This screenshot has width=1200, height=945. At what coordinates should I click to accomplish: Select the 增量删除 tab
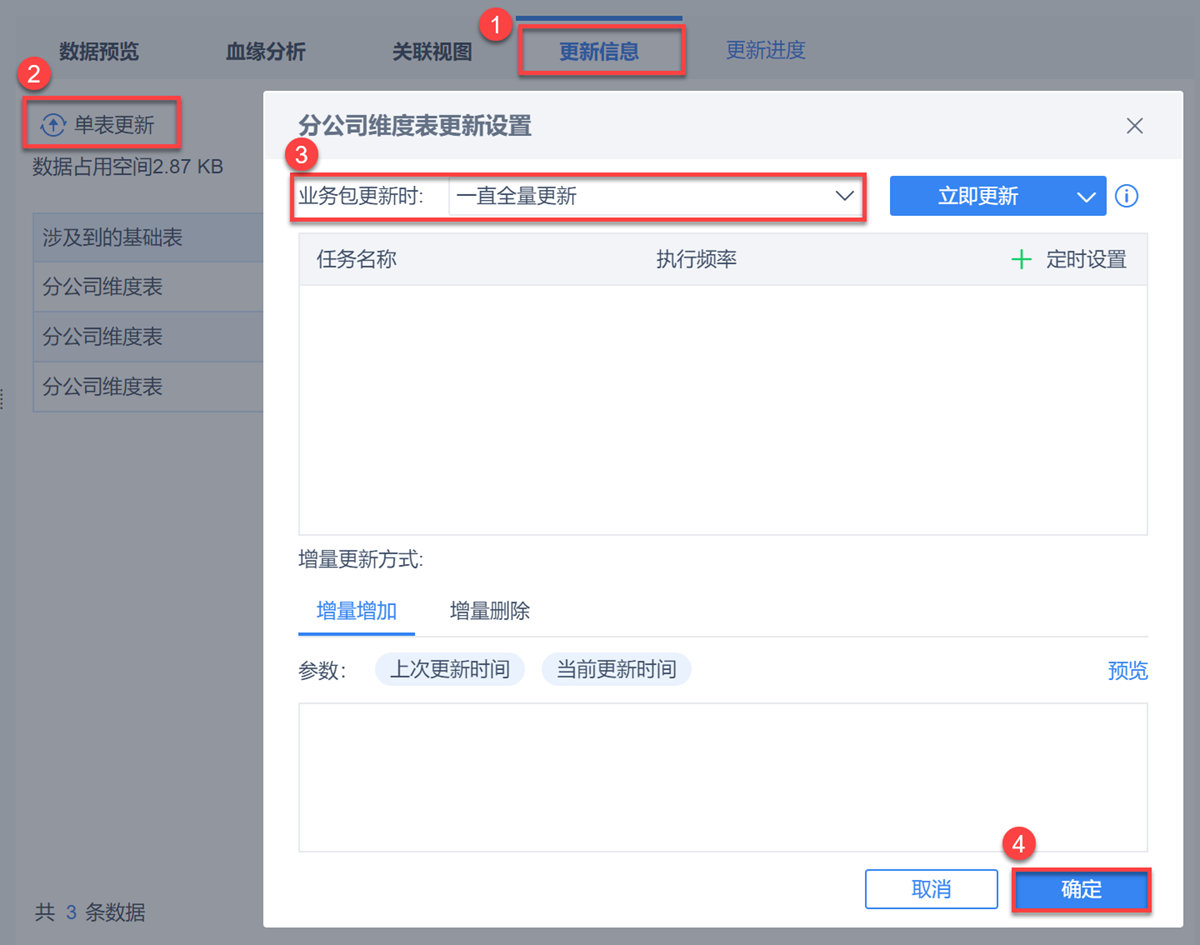click(x=490, y=611)
